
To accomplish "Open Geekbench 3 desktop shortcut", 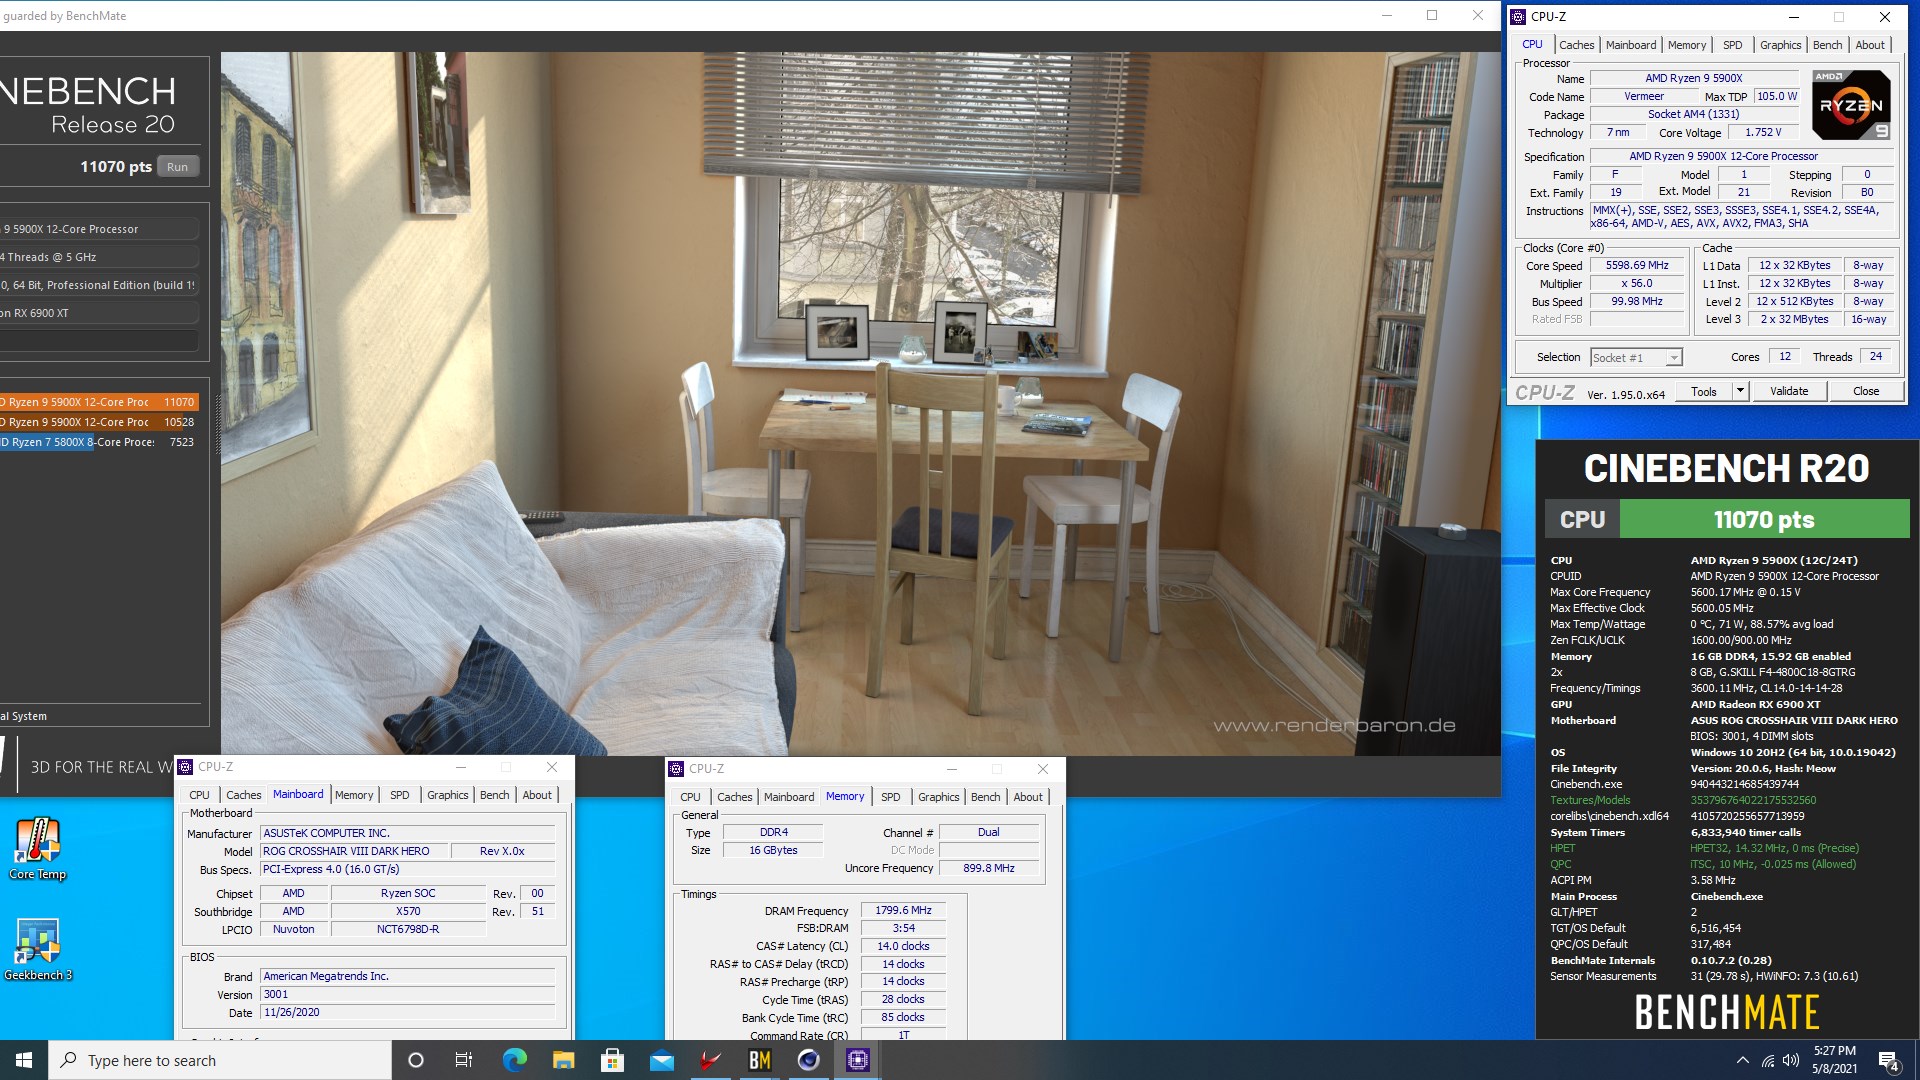I will [38, 950].
